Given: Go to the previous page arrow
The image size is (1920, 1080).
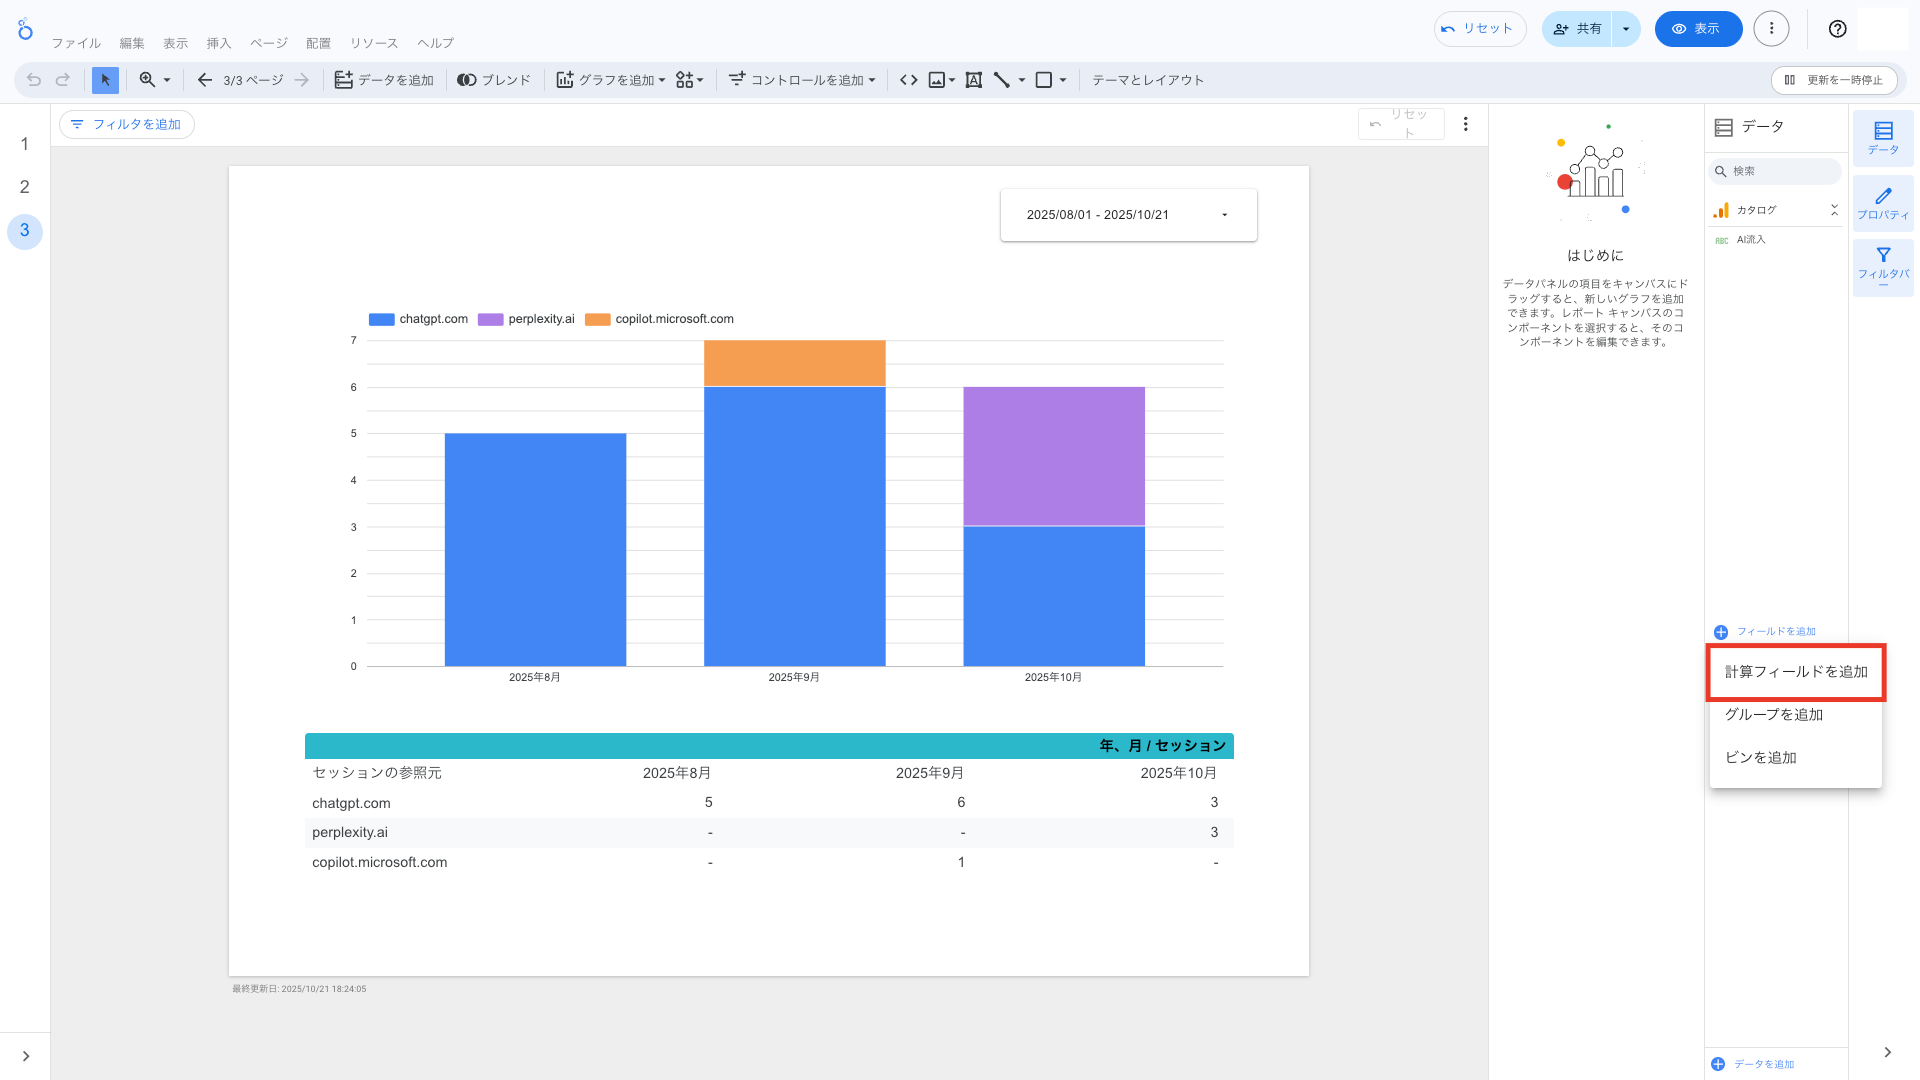Looking at the screenshot, I should tap(205, 80).
